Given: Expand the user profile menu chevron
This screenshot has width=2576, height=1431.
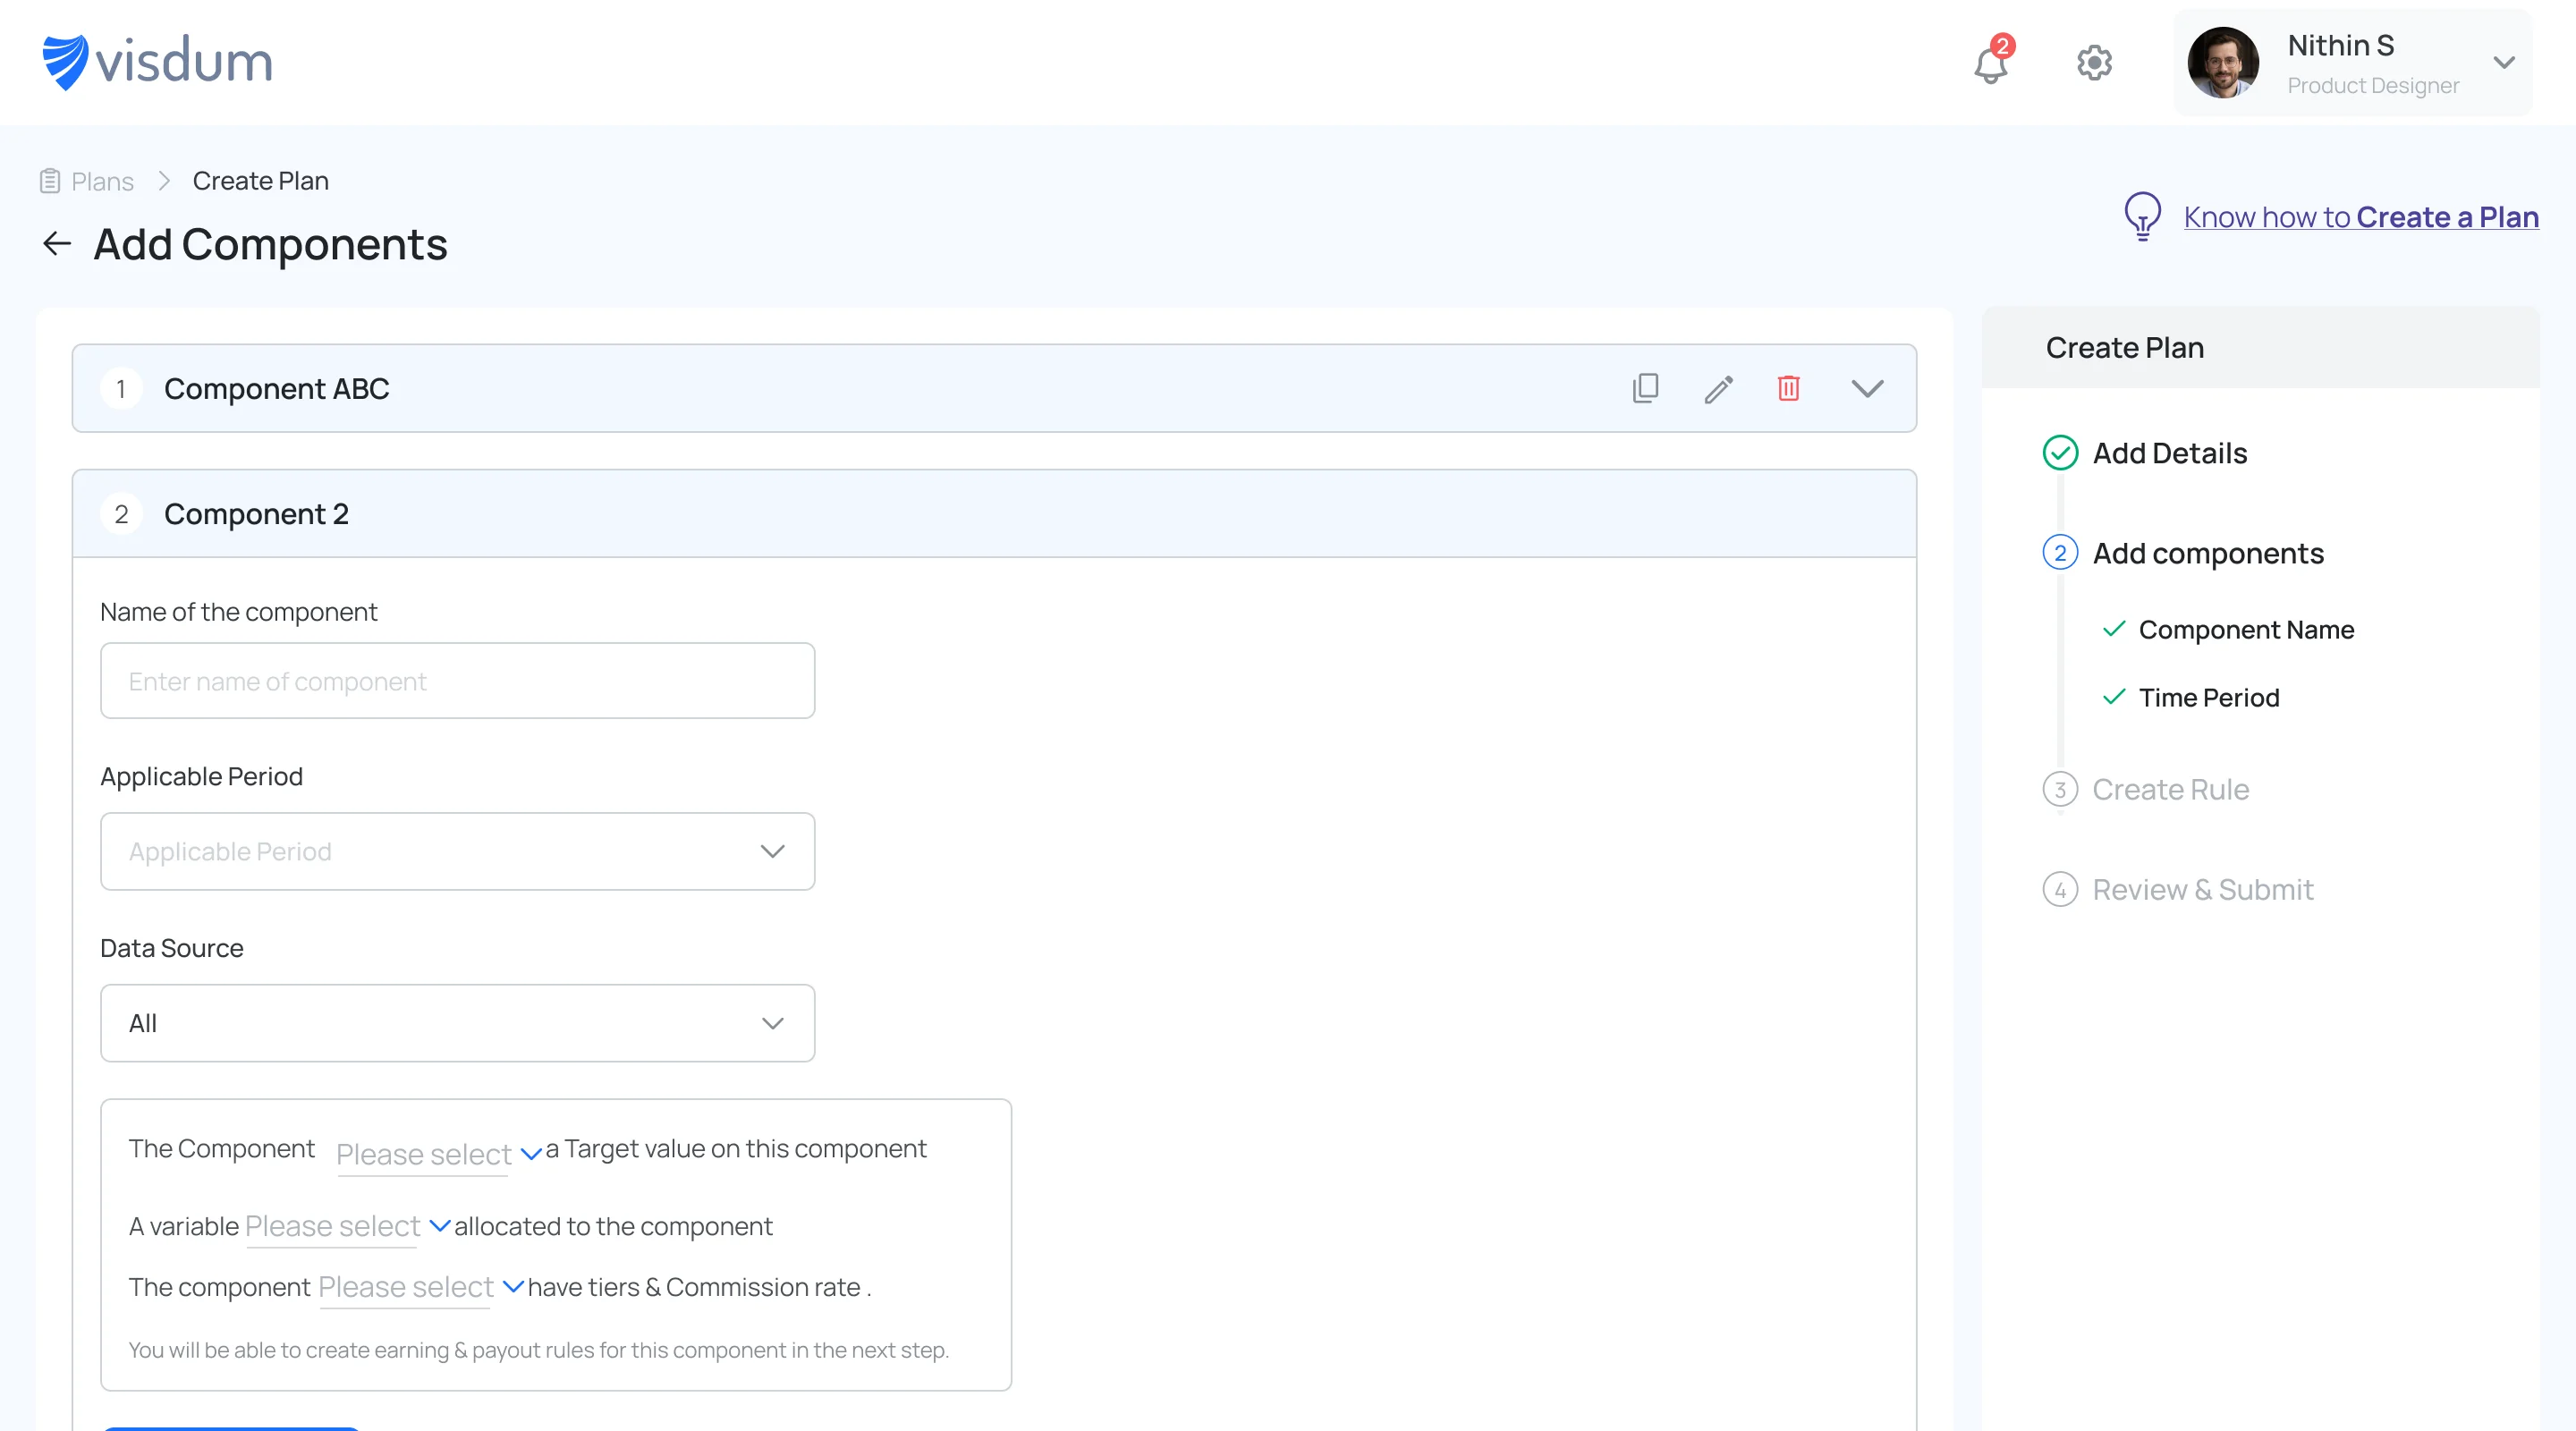Looking at the screenshot, I should click(x=2504, y=62).
